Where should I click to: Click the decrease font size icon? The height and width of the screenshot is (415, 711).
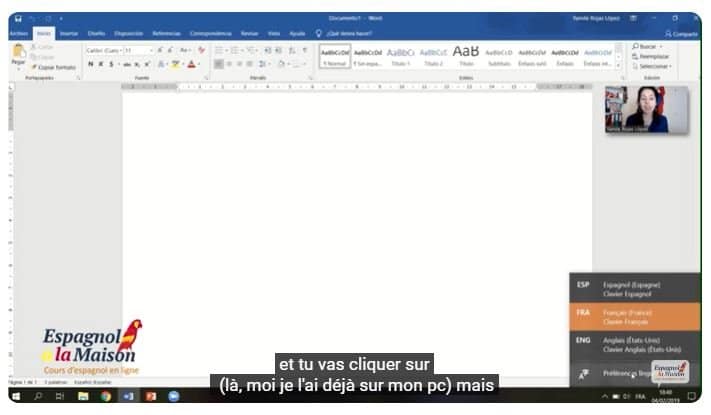click(x=170, y=50)
